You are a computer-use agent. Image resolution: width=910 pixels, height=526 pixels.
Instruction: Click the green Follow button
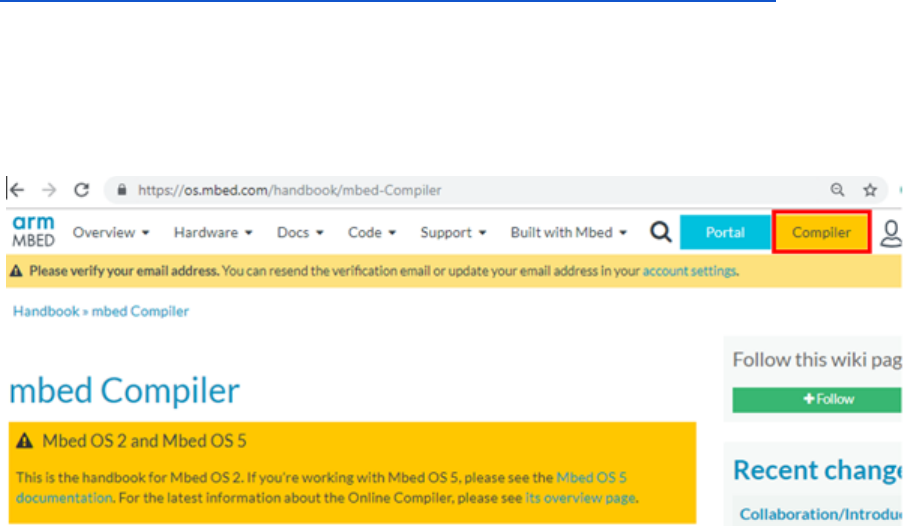point(817,399)
